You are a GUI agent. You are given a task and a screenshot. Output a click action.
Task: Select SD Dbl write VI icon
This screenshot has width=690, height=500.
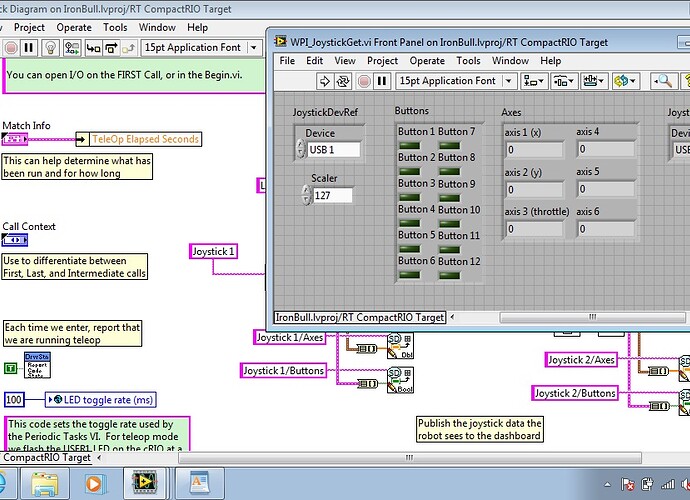[x=400, y=346]
